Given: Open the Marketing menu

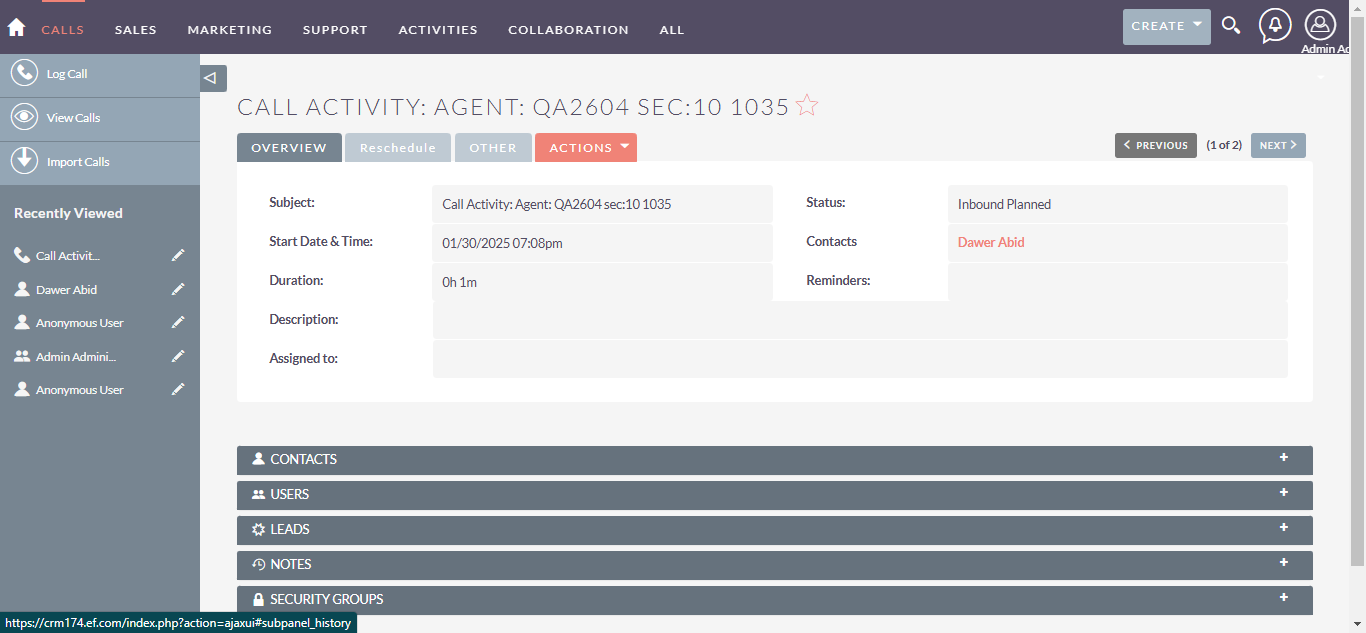Looking at the screenshot, I should (230, 30).
